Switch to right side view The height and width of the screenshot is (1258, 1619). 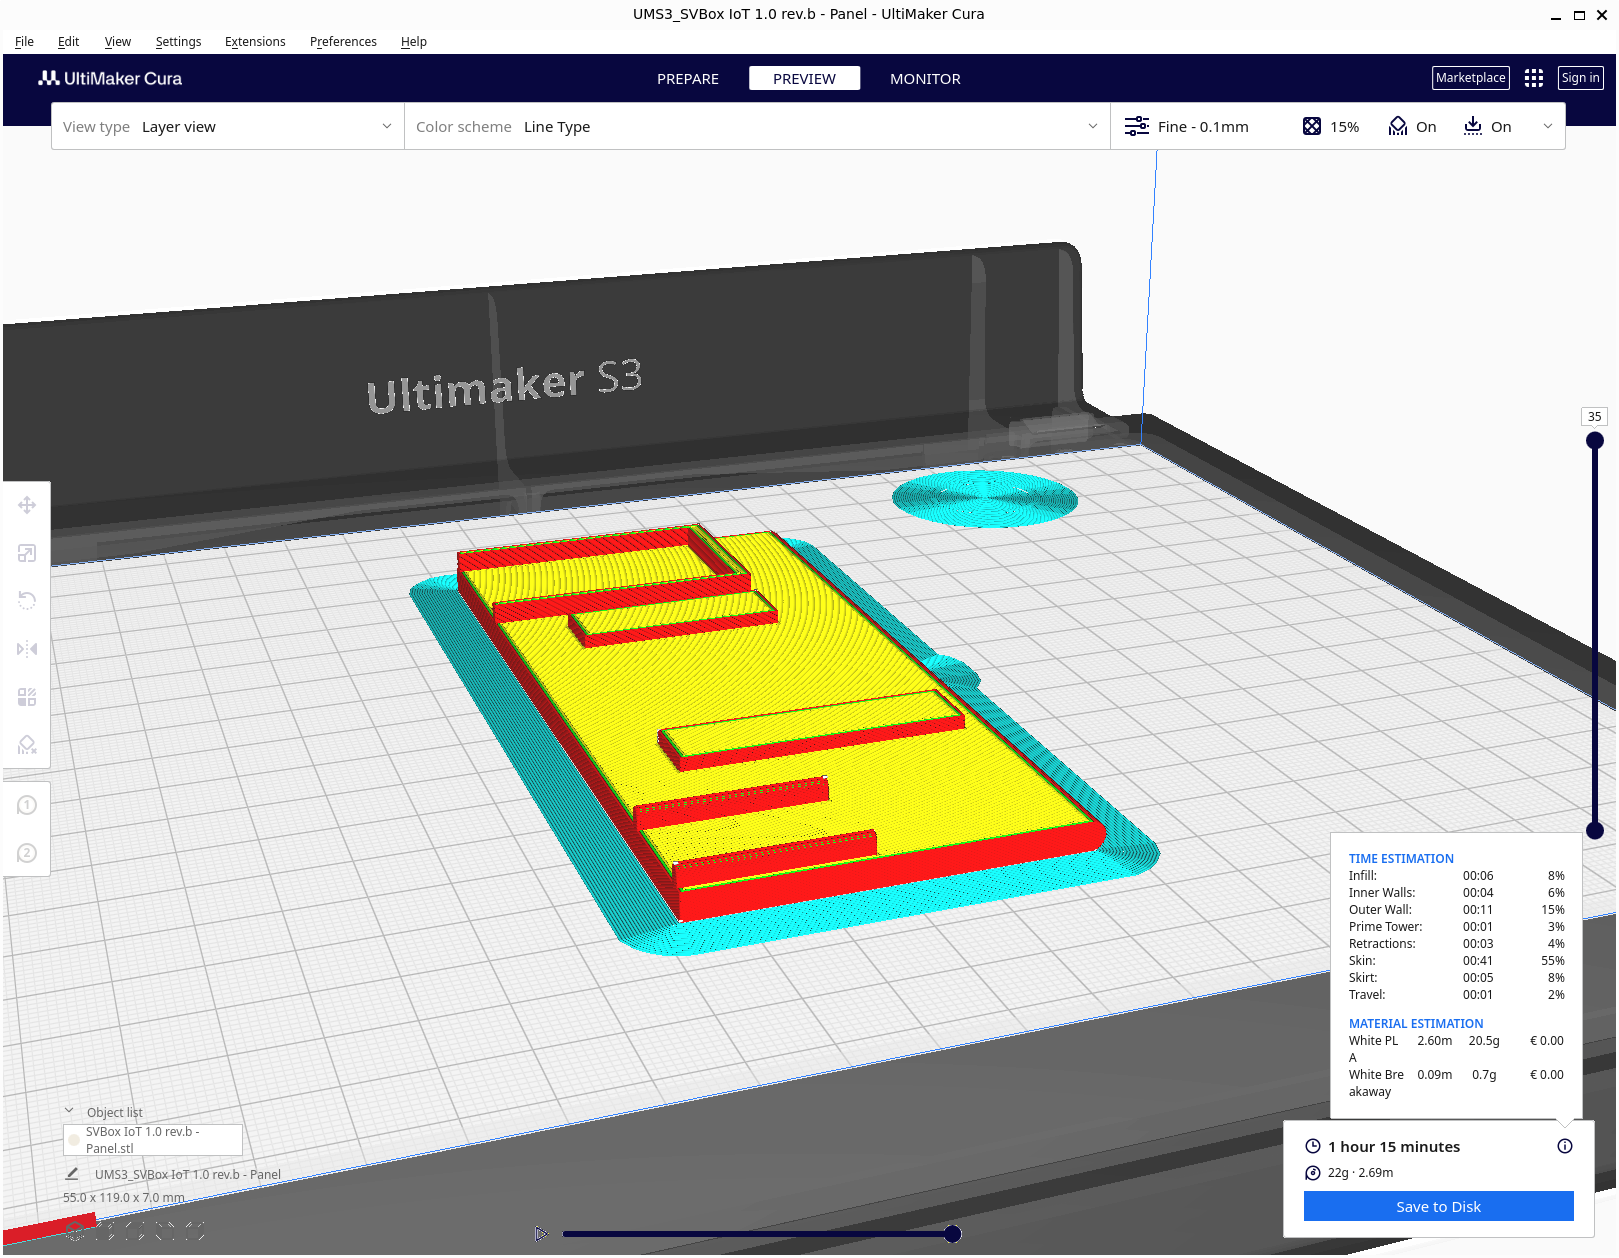[x=195, y=1231]
